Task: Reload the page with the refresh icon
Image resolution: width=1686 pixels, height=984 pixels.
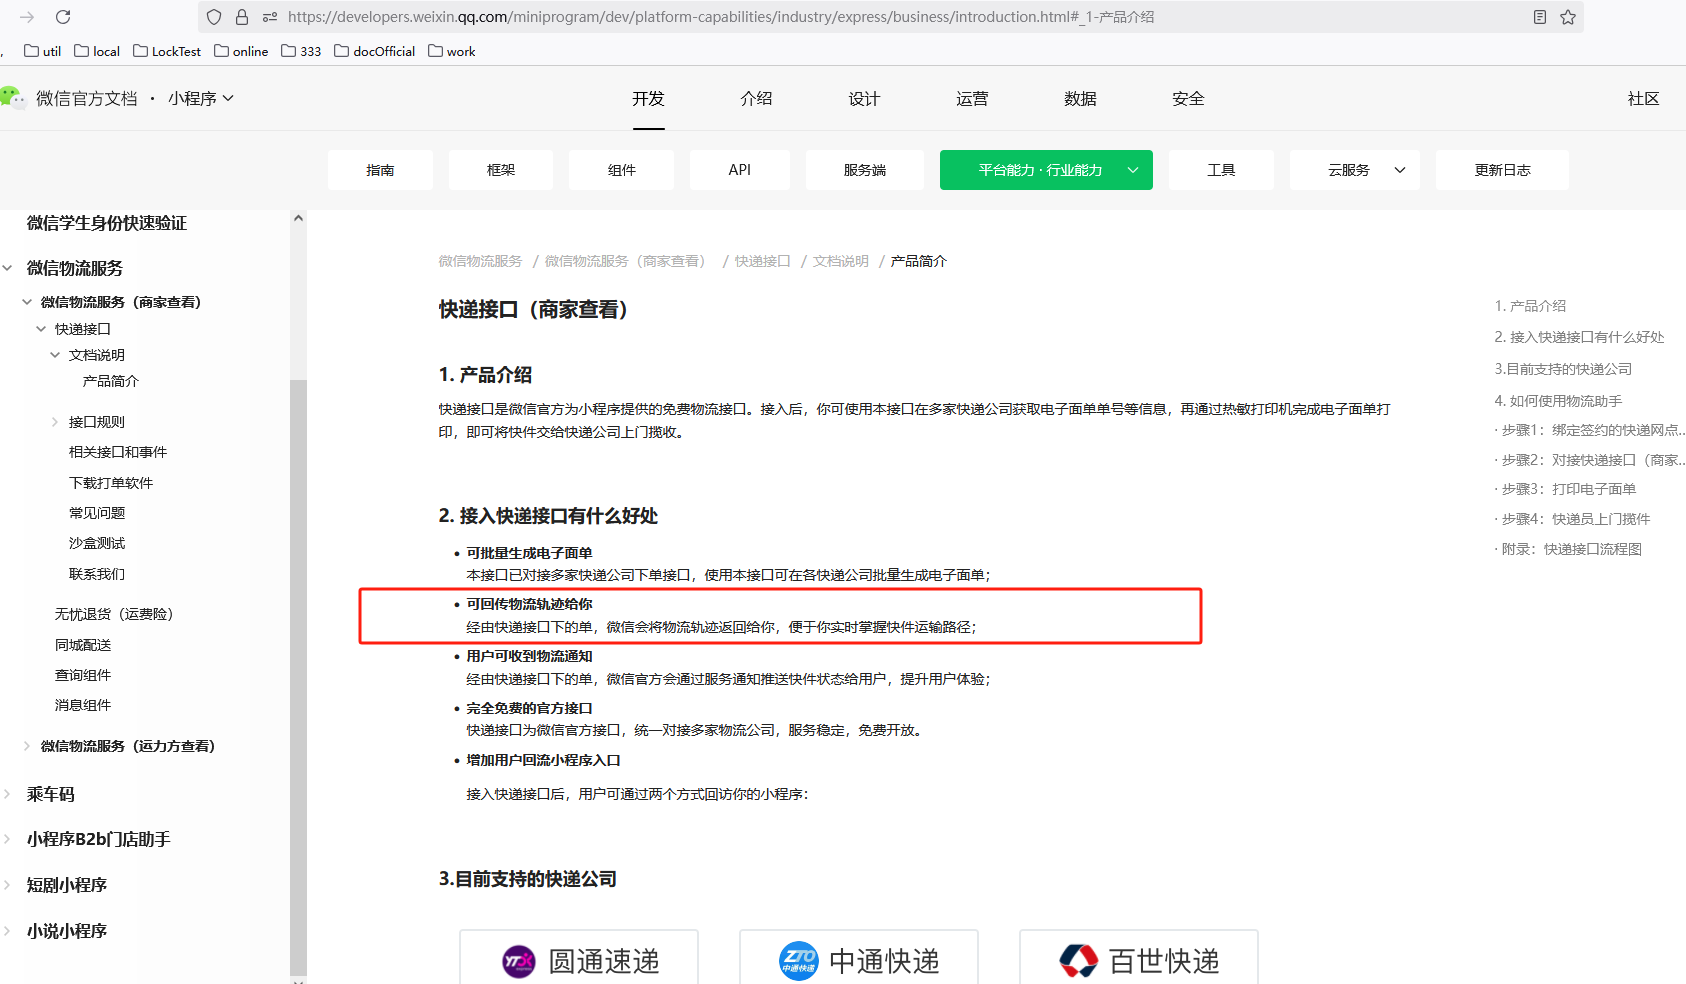Action: coord(63,17)
